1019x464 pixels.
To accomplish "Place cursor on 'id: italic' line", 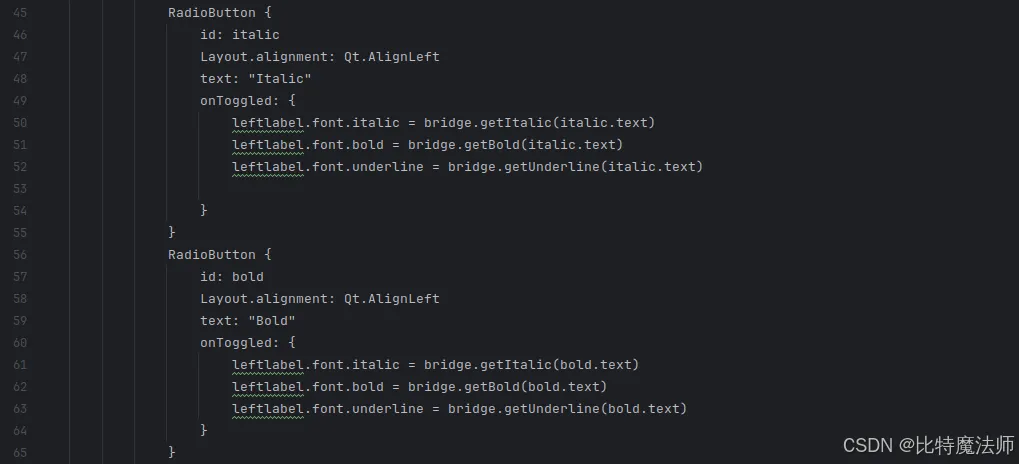I will click(240, 34).
